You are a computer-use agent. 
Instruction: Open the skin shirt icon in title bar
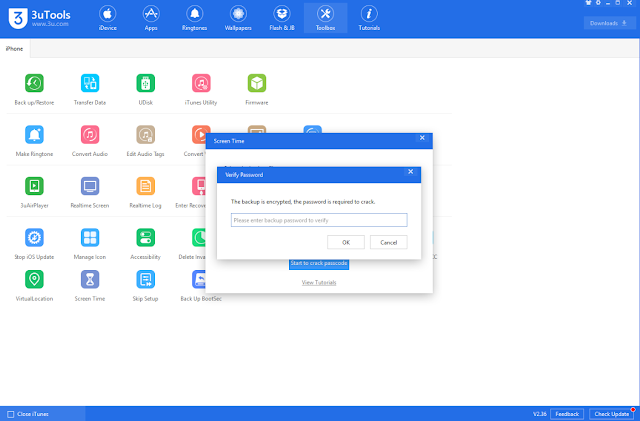coord(588,3)
